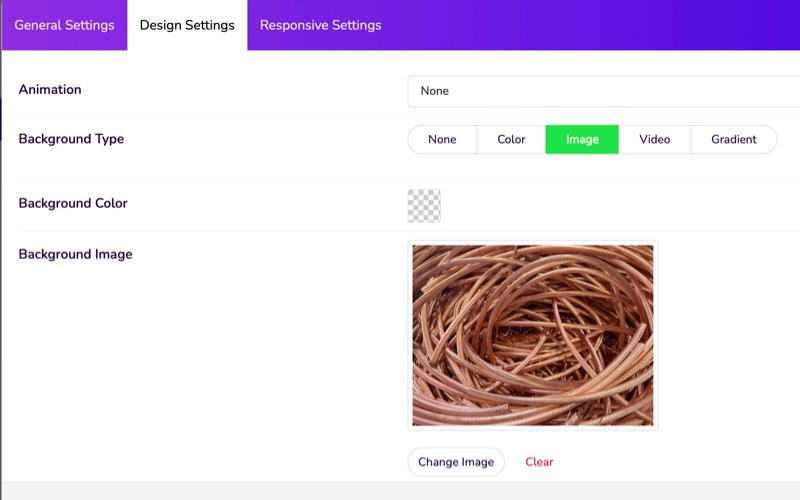The image size is (800, 500).
Task: Switch background type to Video
Action: coord(655,139)
